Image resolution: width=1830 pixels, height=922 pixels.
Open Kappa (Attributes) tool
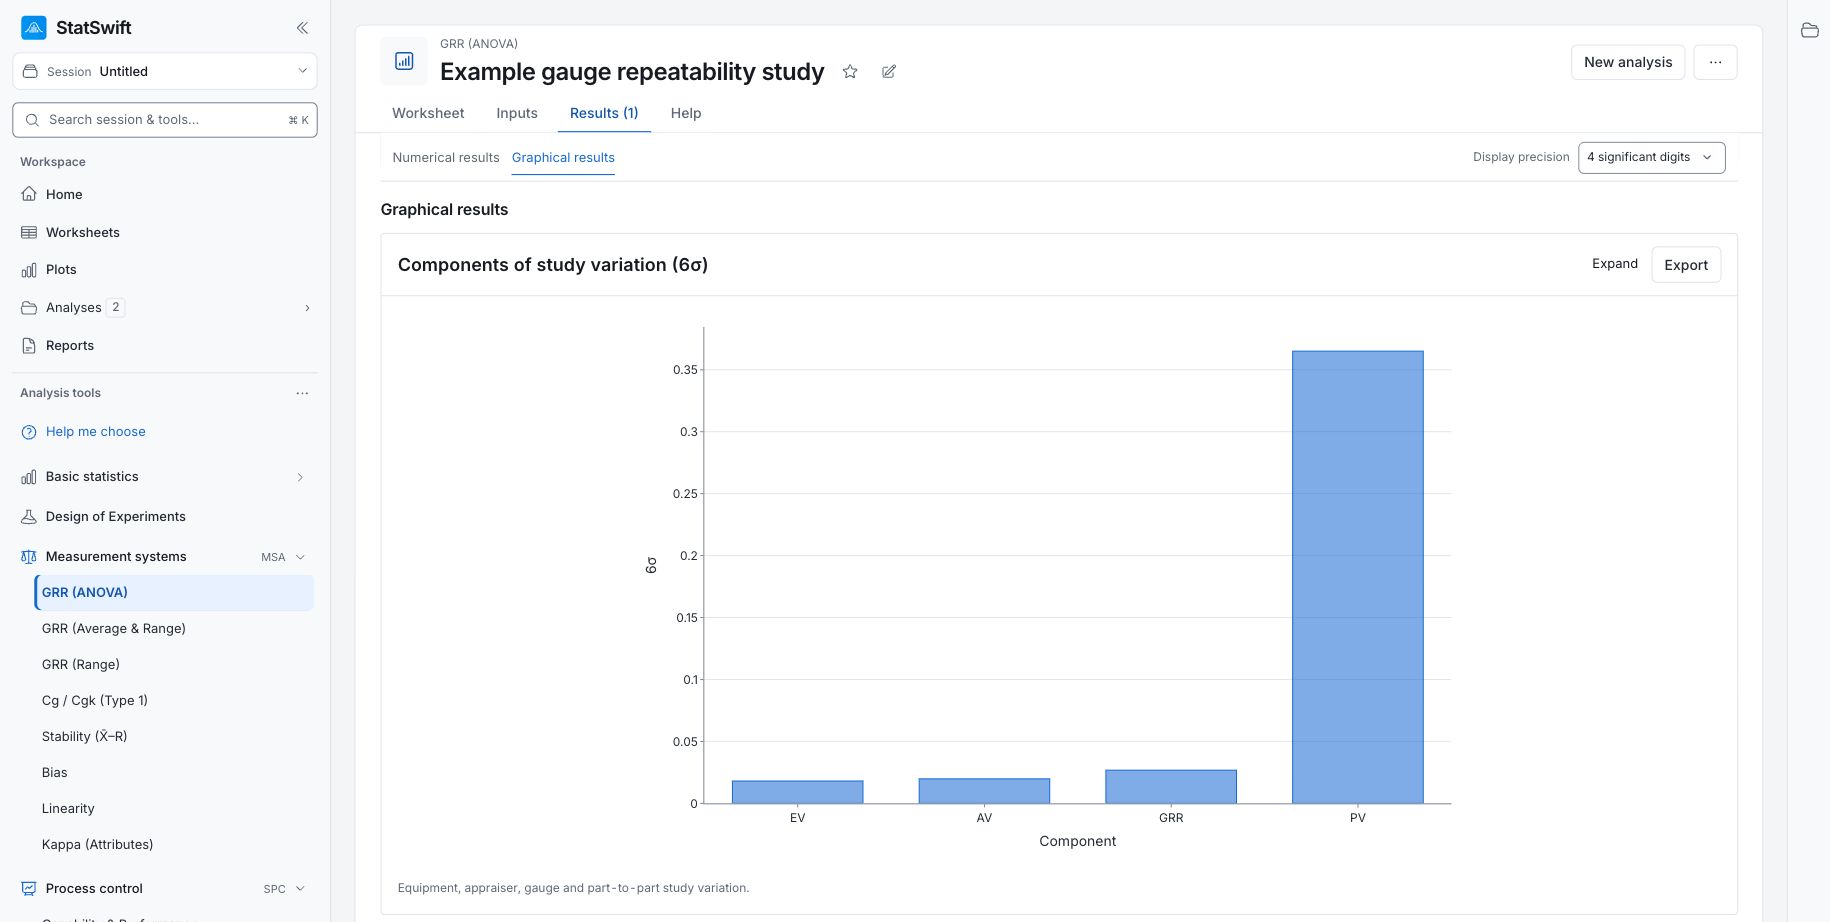(x=98, y=845)
